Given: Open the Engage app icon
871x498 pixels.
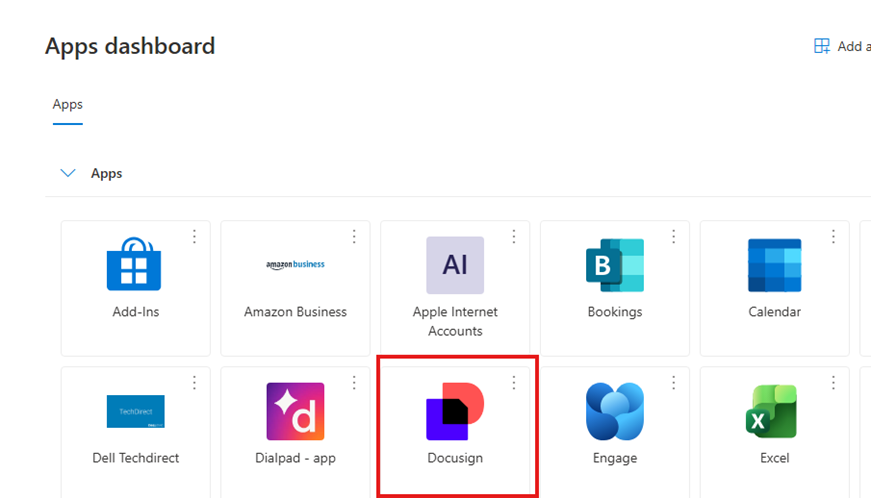Looking at the screenshot, I should tap(614, 411).
